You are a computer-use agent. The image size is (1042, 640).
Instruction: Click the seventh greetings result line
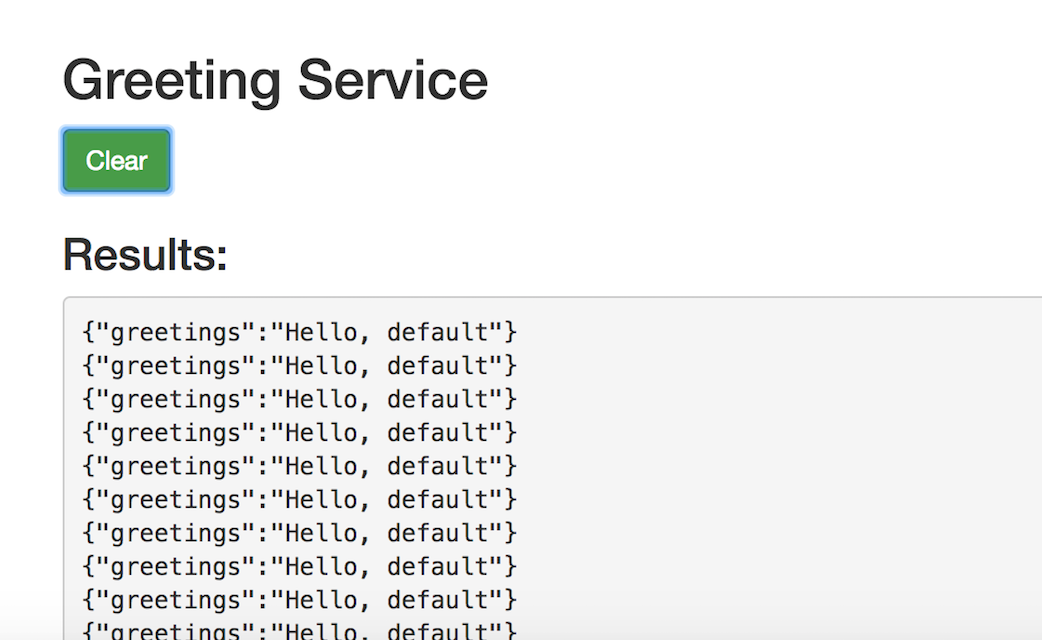coord(299,533)
